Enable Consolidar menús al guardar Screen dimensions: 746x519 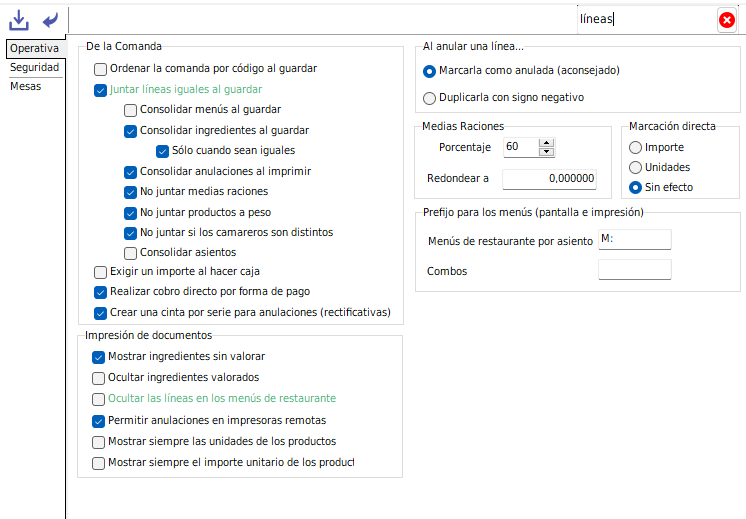(130, 110)
